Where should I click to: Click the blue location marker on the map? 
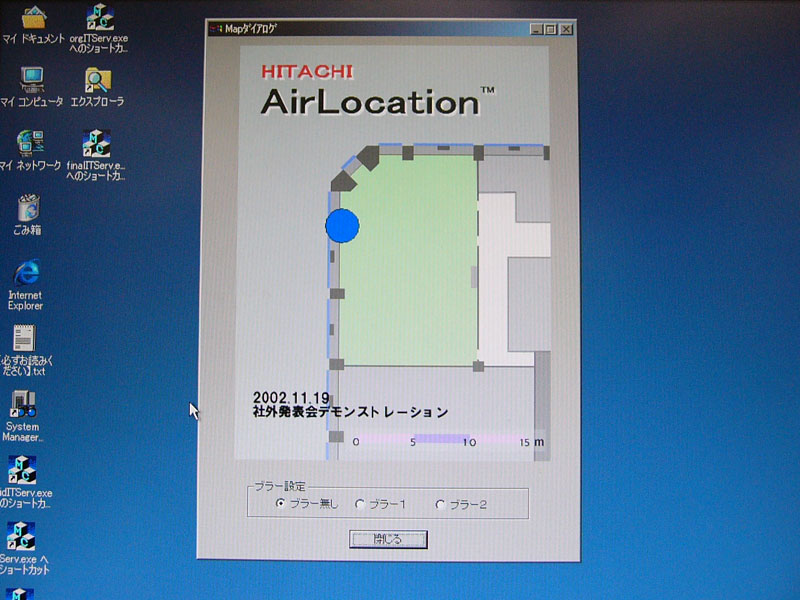click(x=342, y=226)
